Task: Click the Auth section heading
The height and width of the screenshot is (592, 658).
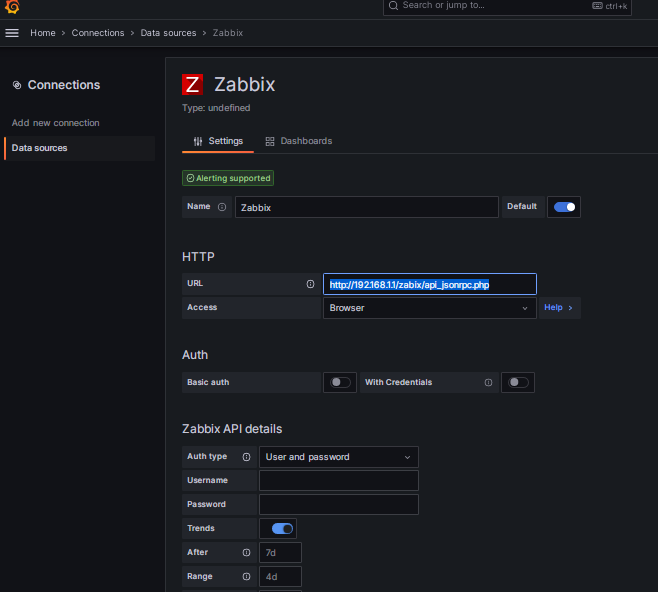Action: (x=195, y=355)
